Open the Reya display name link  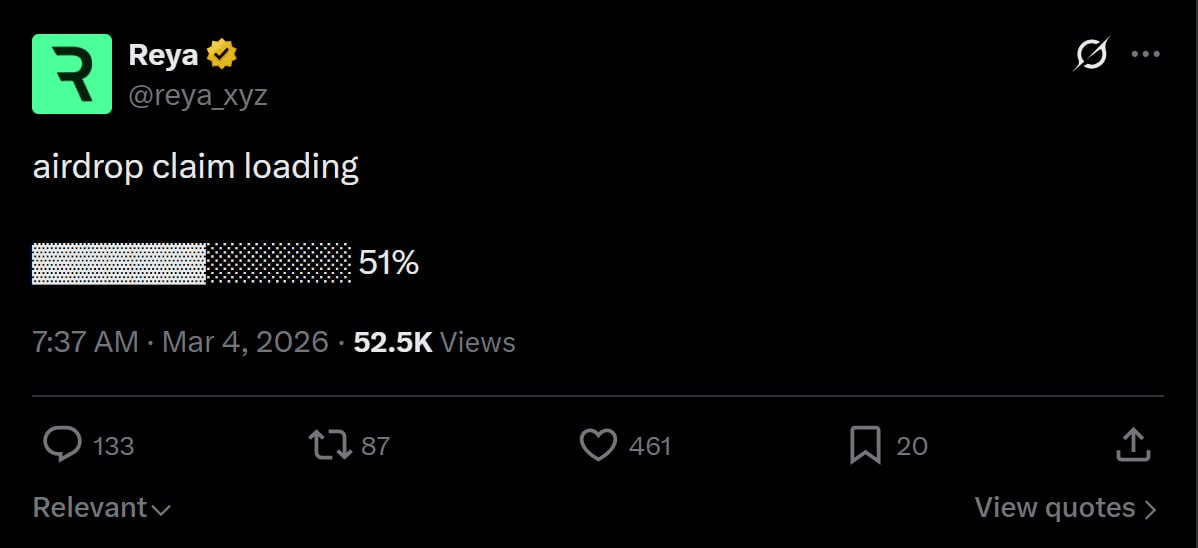(164, 56)
